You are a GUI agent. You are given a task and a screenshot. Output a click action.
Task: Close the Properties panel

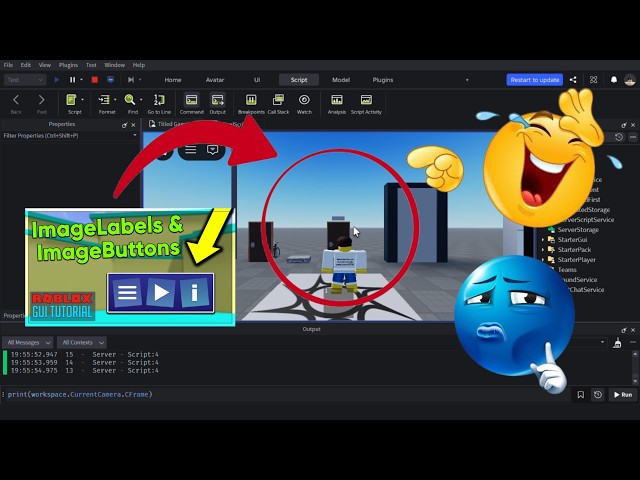click(133, 125)
